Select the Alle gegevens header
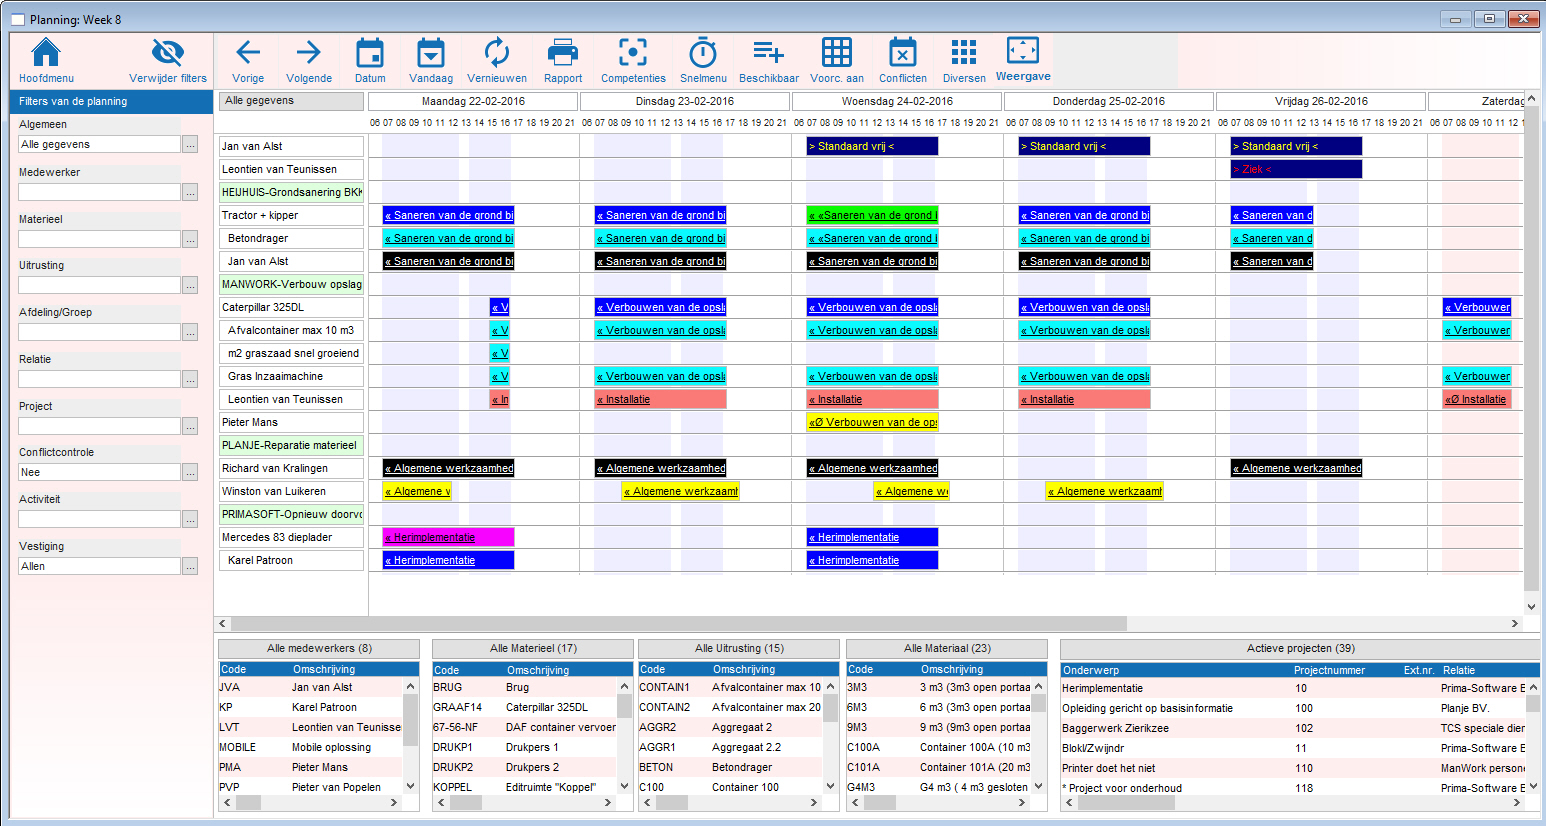This screenshot has width=1546, height=826. tap(291, 101)
